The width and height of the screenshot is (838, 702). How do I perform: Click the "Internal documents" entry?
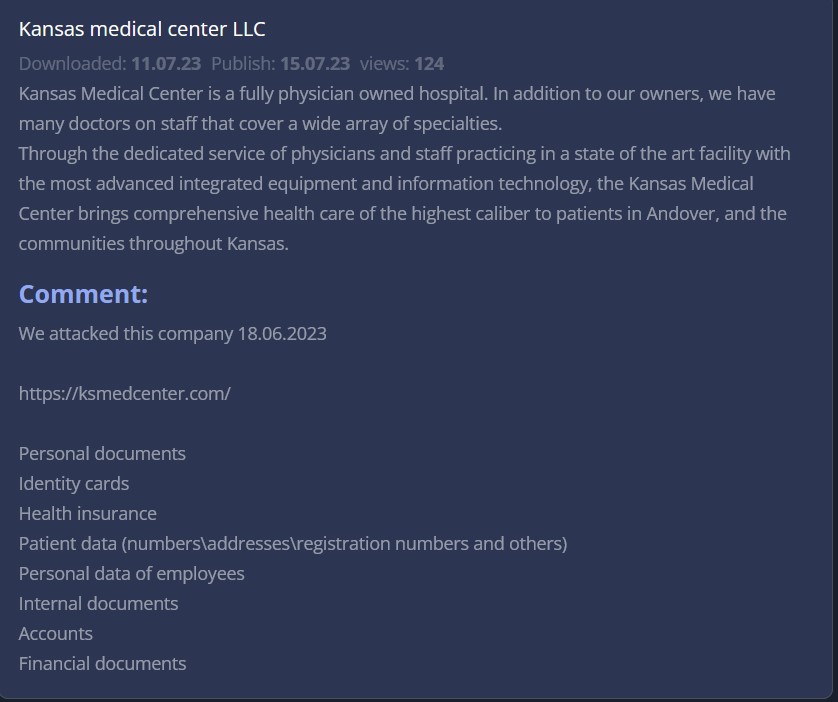coord(98,603)
